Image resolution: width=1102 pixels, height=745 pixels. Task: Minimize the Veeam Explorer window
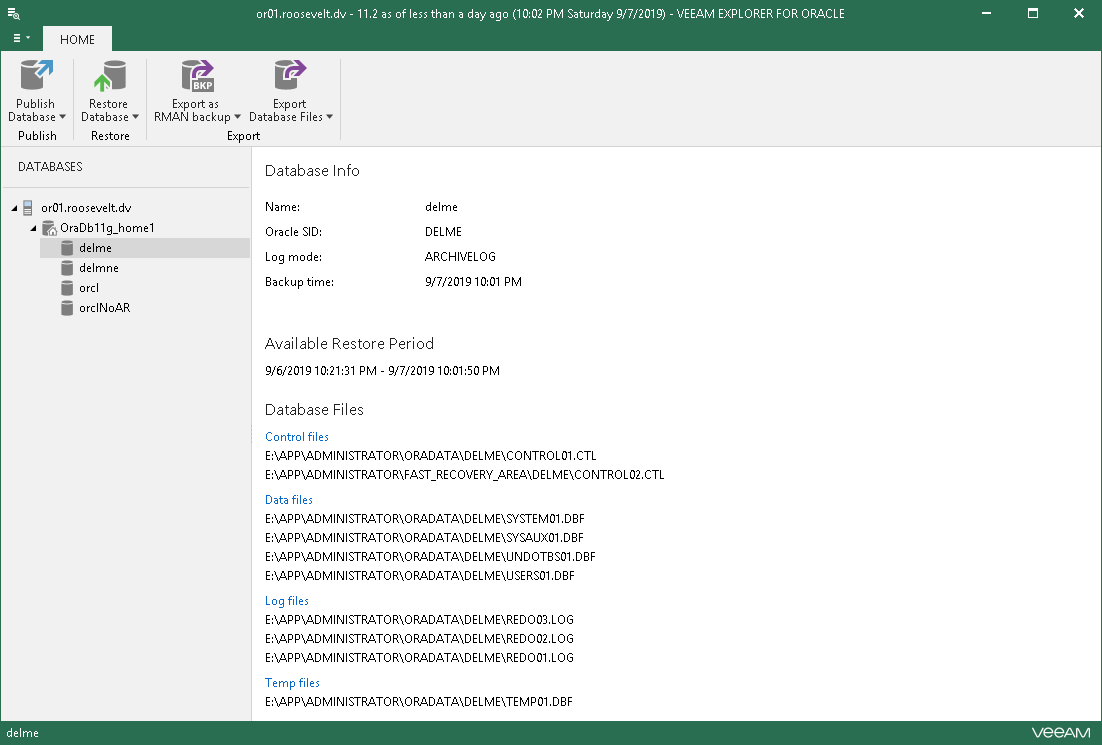(x=987, y=13)
